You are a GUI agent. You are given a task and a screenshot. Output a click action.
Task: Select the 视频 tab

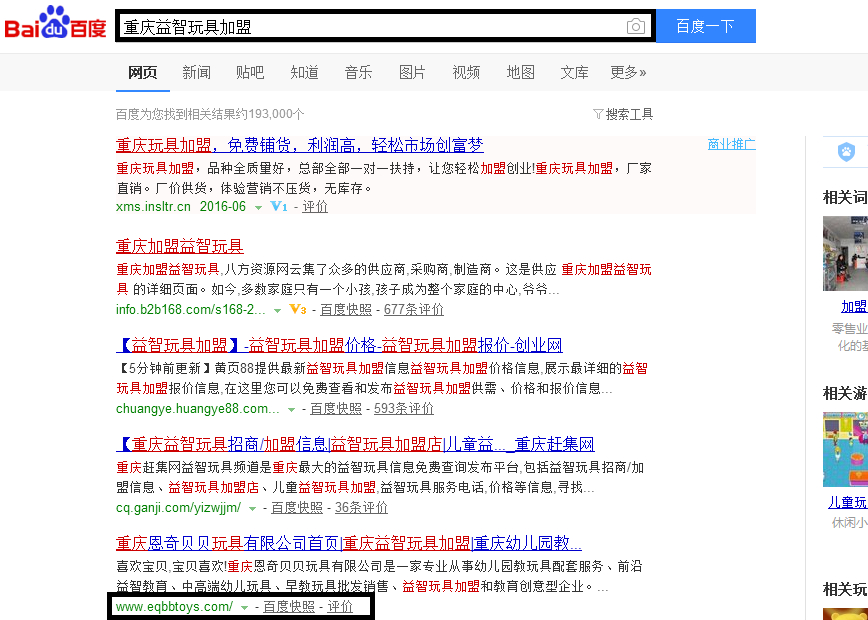pos(466,72)
